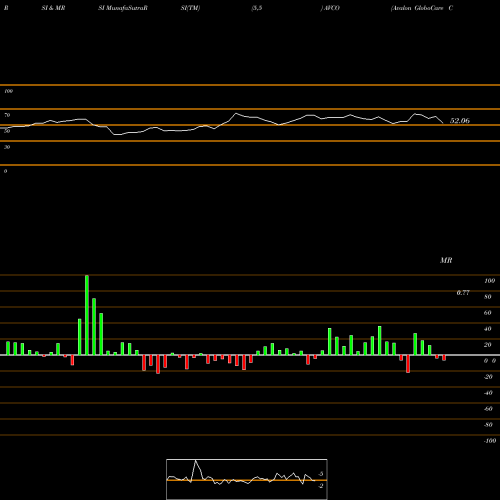Click the MR axis label 60
500x500 pixels.
point(488,313)
